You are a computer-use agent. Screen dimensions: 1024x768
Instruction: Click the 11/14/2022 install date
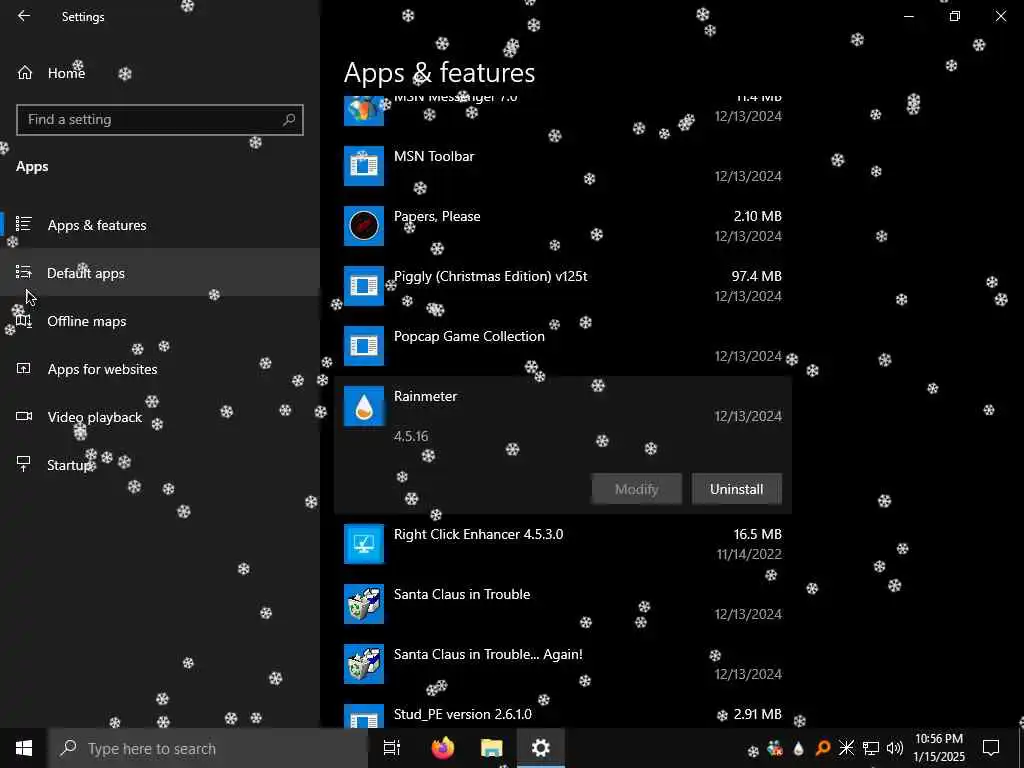pyautogui.click(x=749, y=554)
